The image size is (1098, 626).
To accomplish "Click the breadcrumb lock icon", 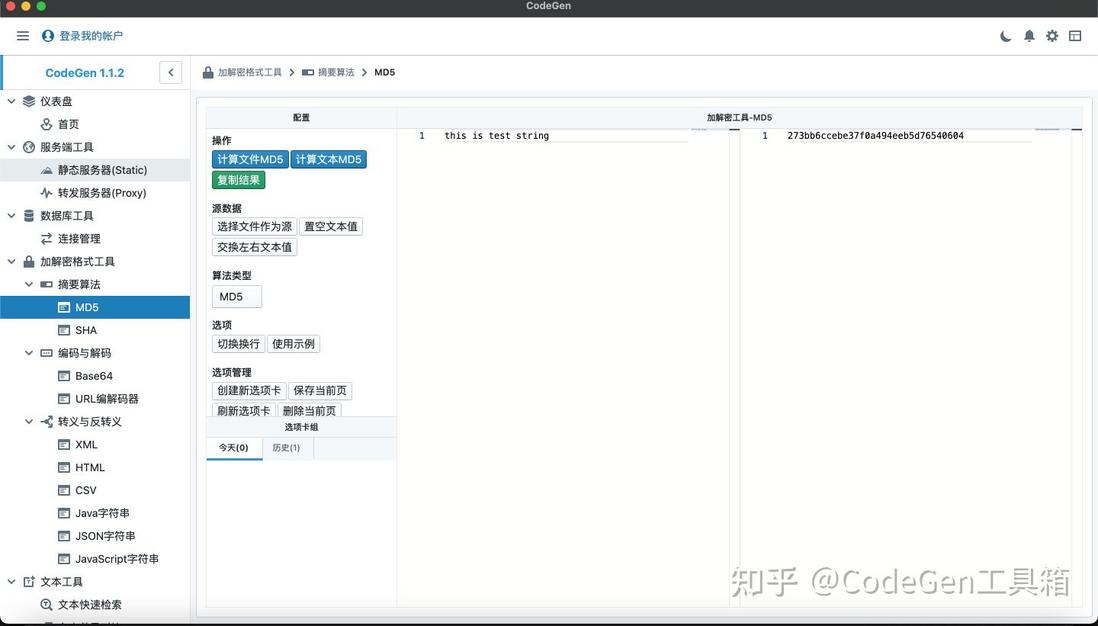I will (x=208, y=72).
